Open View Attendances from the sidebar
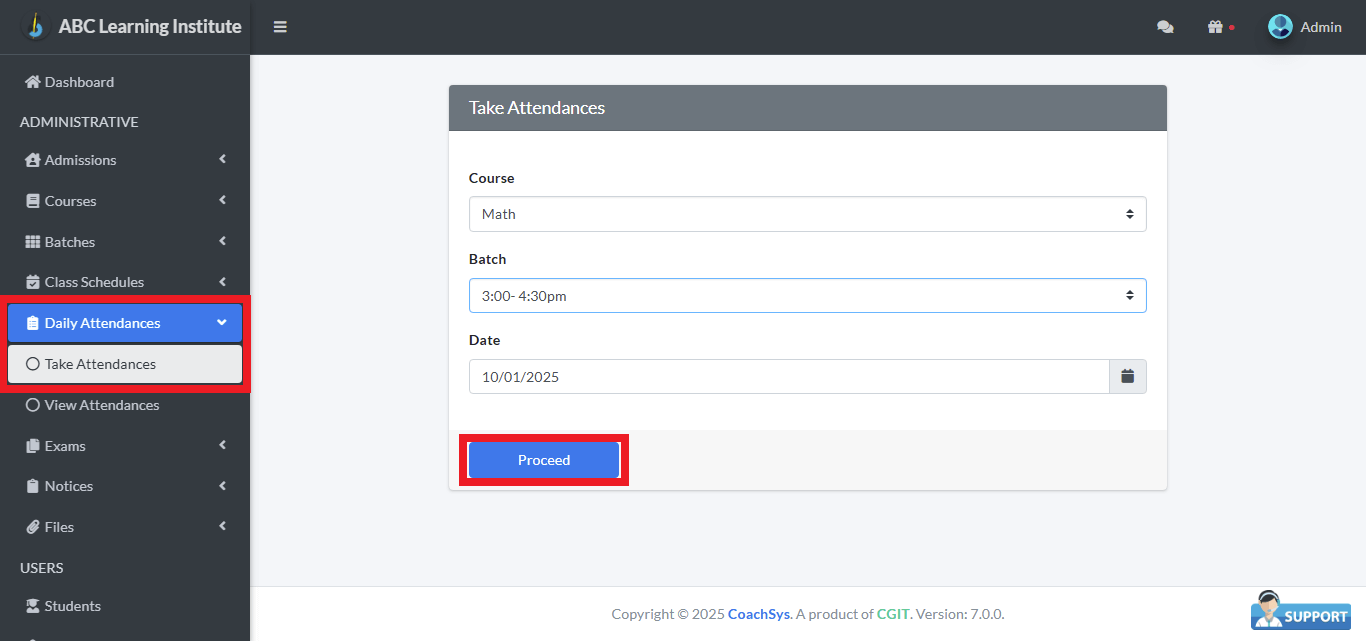Screen dimensions: 1366x641 tap(103, 405)
